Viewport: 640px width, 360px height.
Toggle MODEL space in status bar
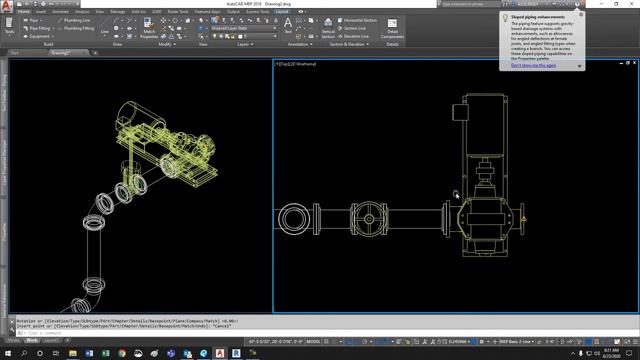pos(313,342)
